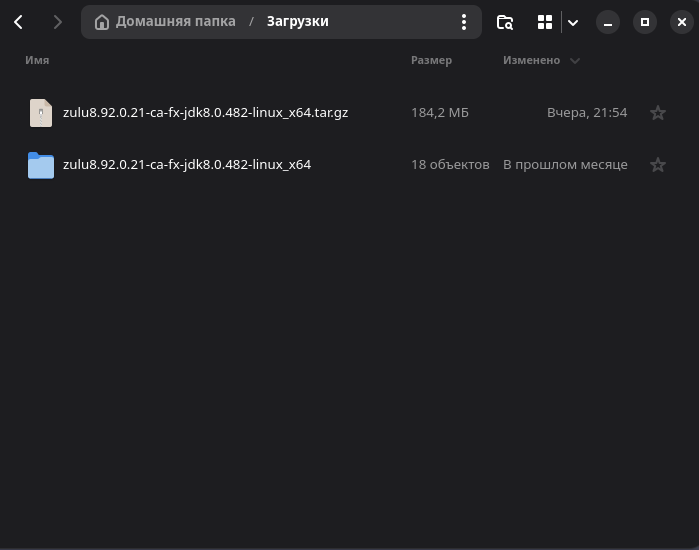Maximize the file manager window

click(x=645, y=22)
